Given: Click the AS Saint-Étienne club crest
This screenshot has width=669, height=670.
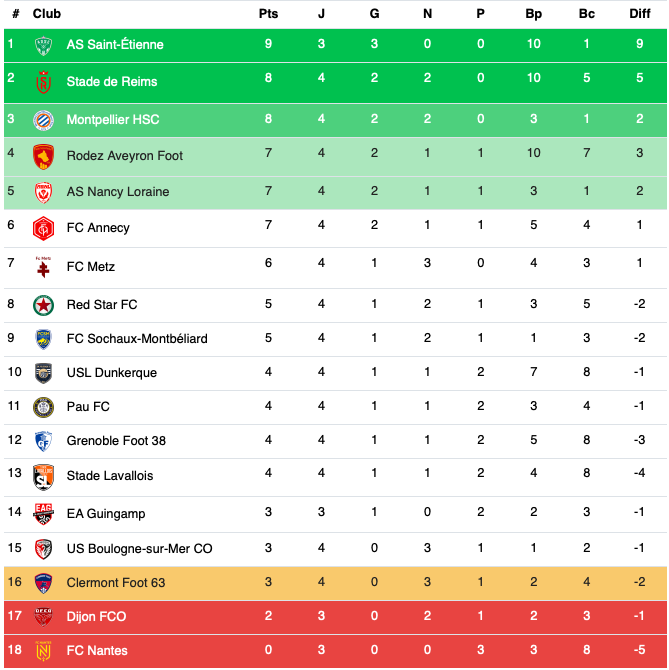Looking at the screenshot, I should tap(43, 45).
